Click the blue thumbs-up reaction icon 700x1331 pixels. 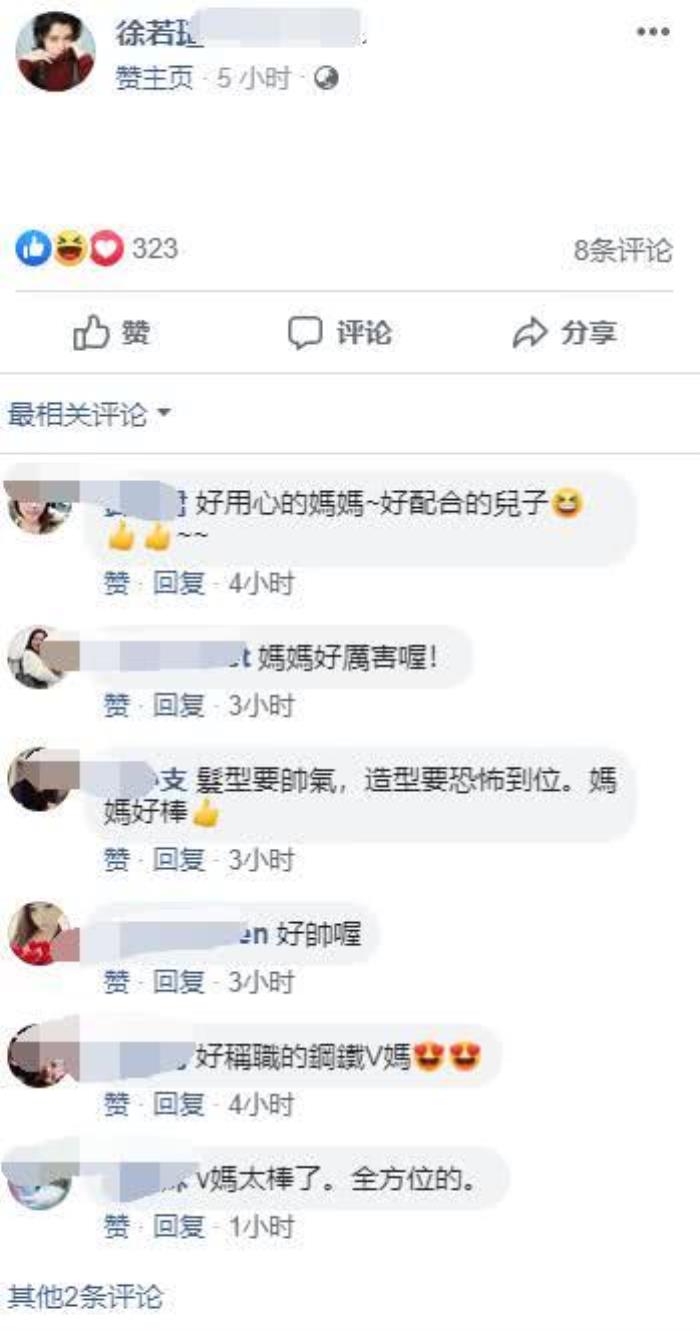pyautogui.click(x=32, y=249)
